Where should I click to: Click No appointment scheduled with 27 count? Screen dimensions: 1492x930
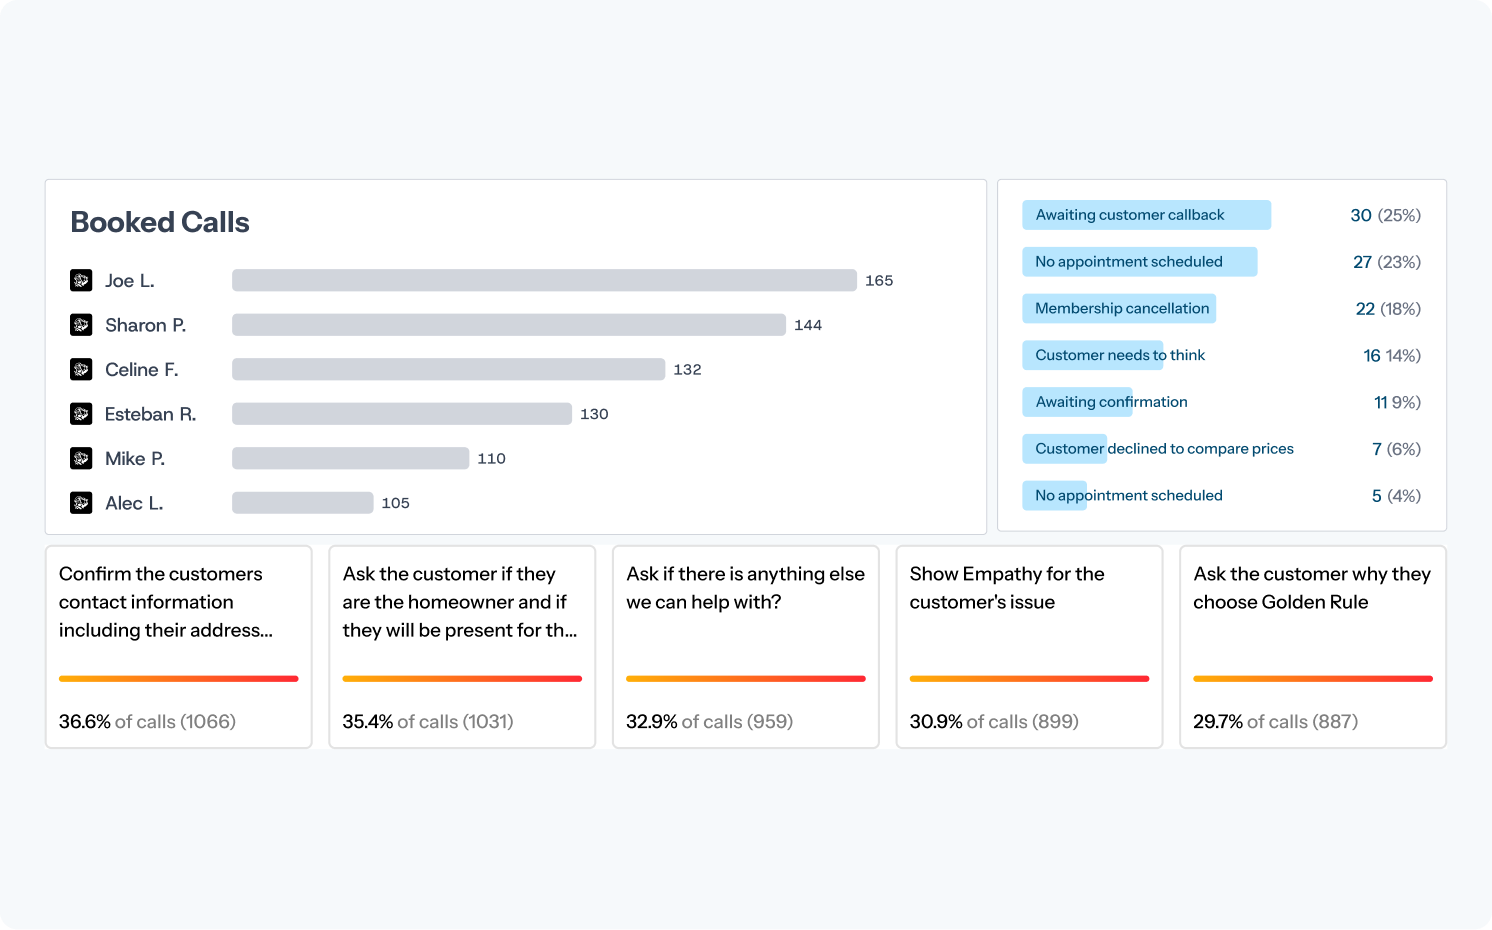click(x=1139, y=262)
